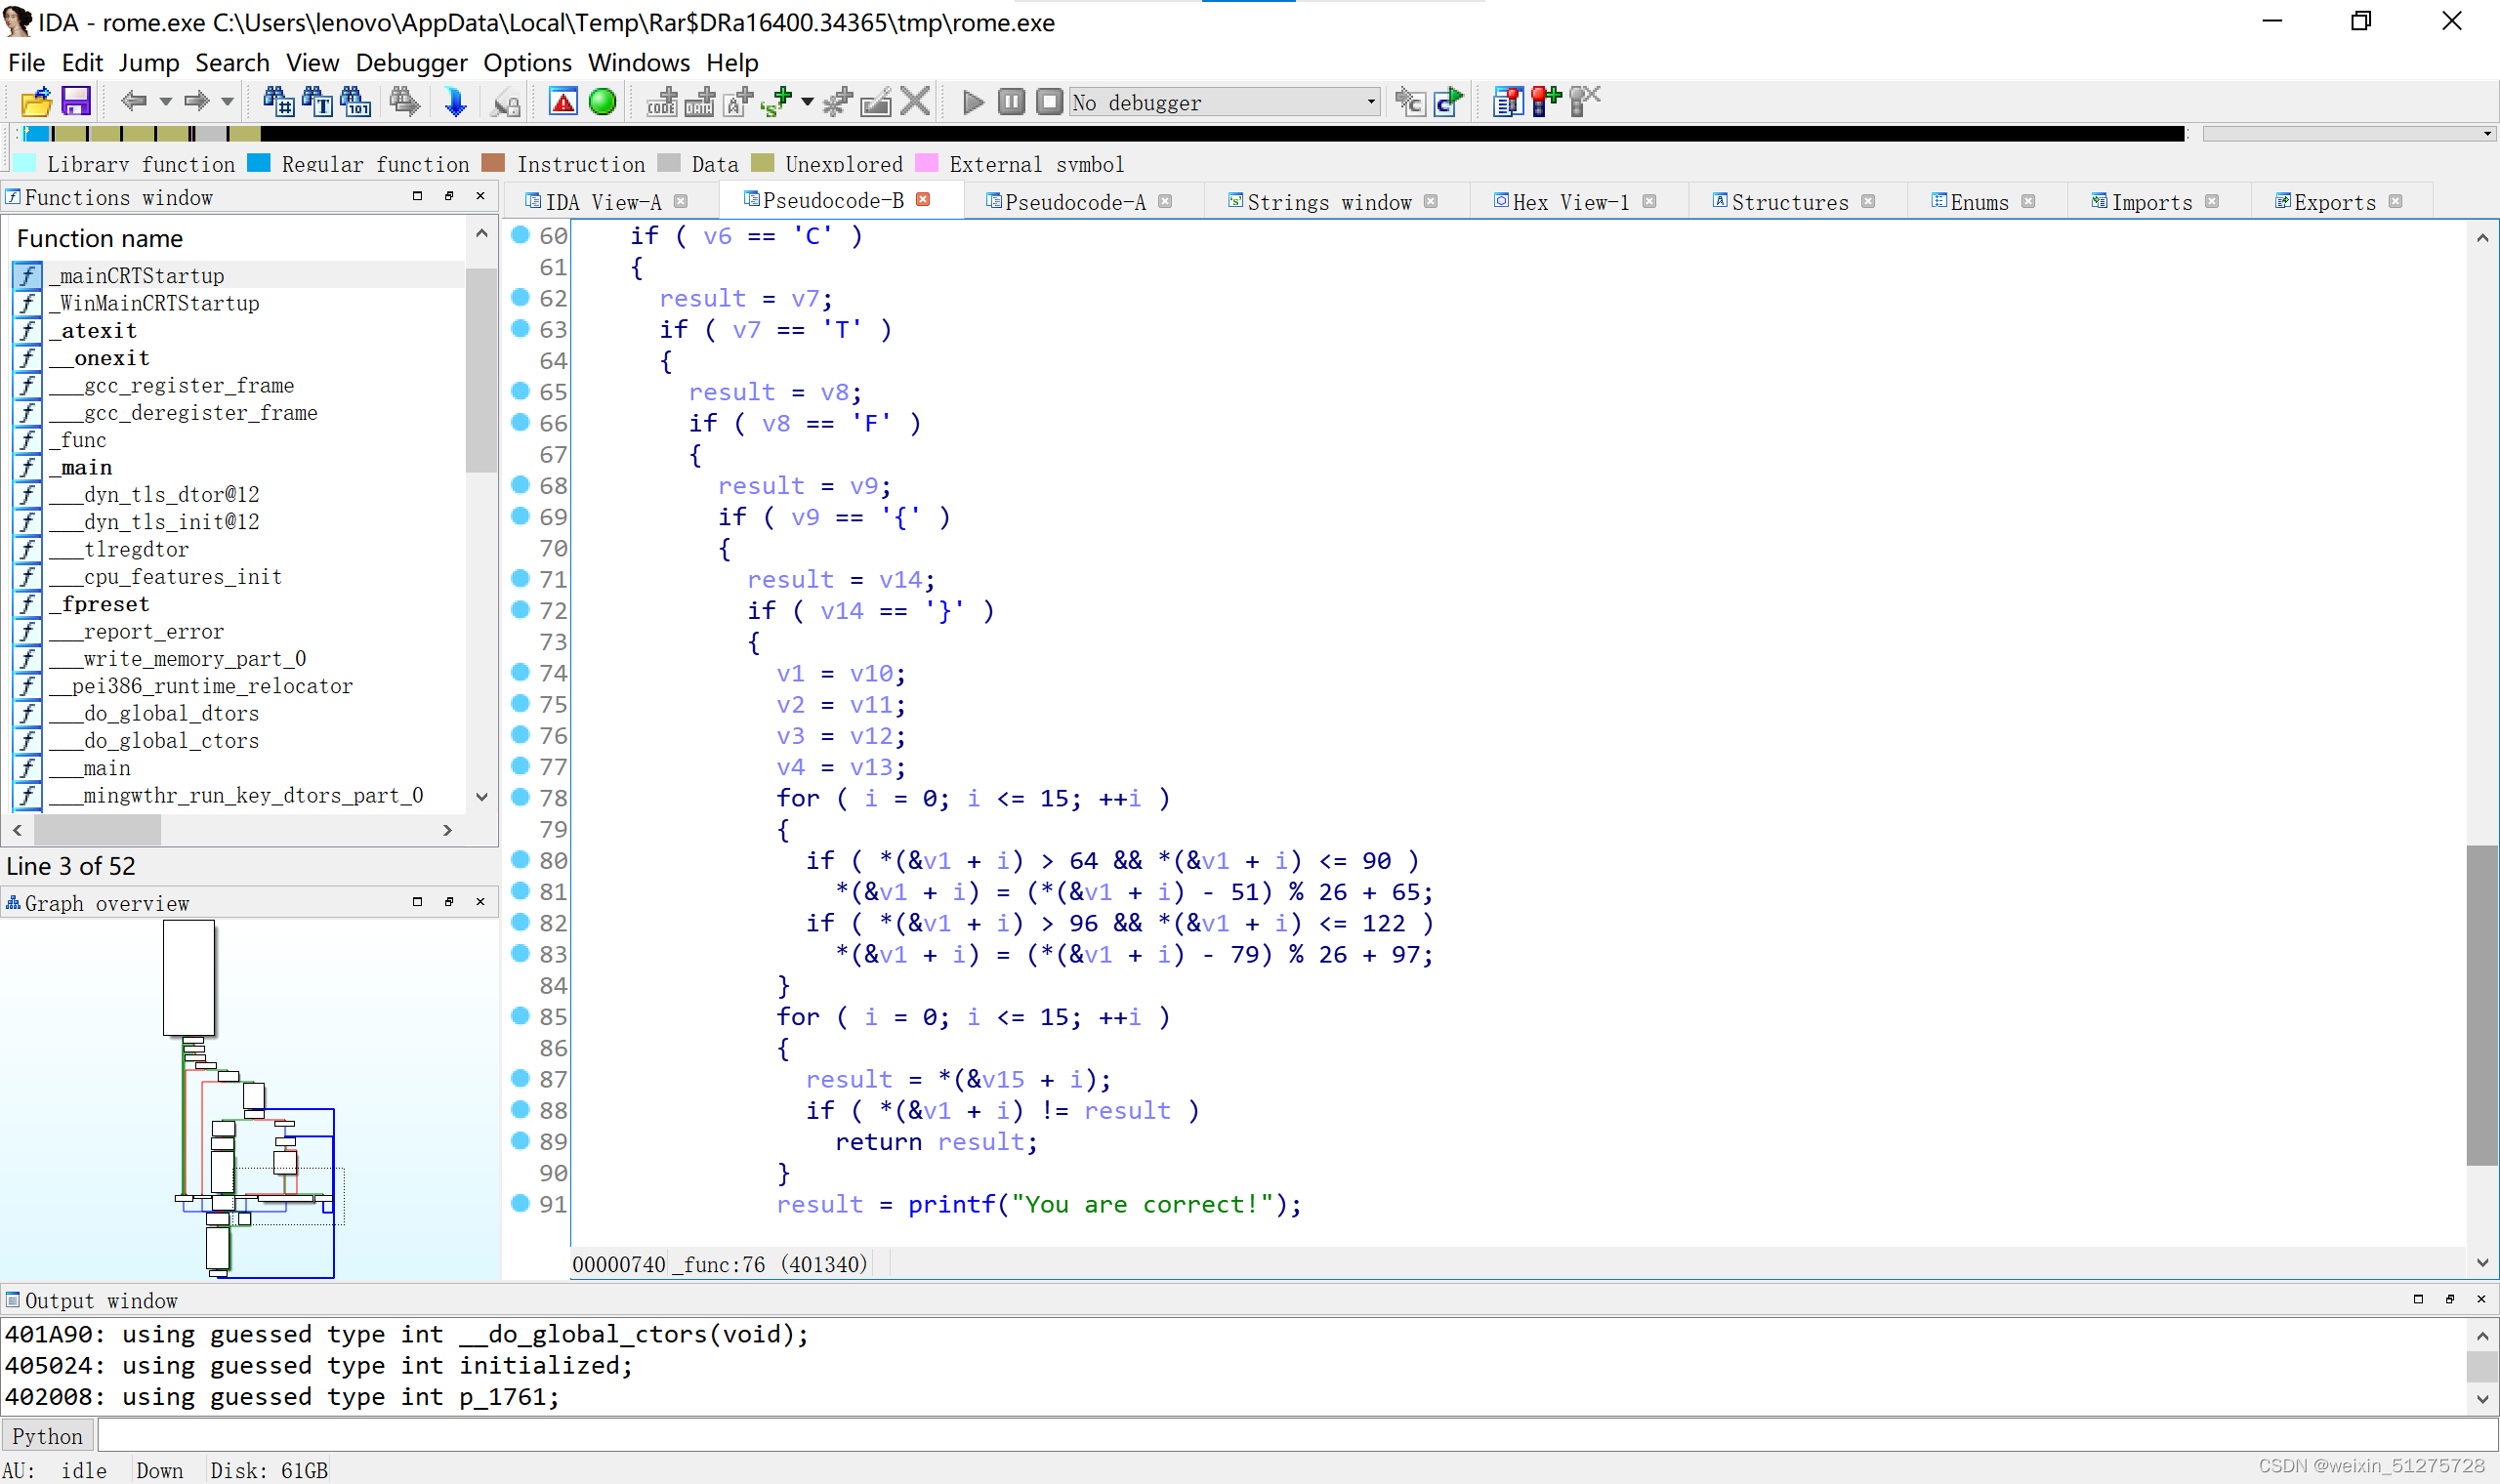Screen dimensions: 2500x1484
Task: Close the Functions window panel
Action: [x=480, y=196]
